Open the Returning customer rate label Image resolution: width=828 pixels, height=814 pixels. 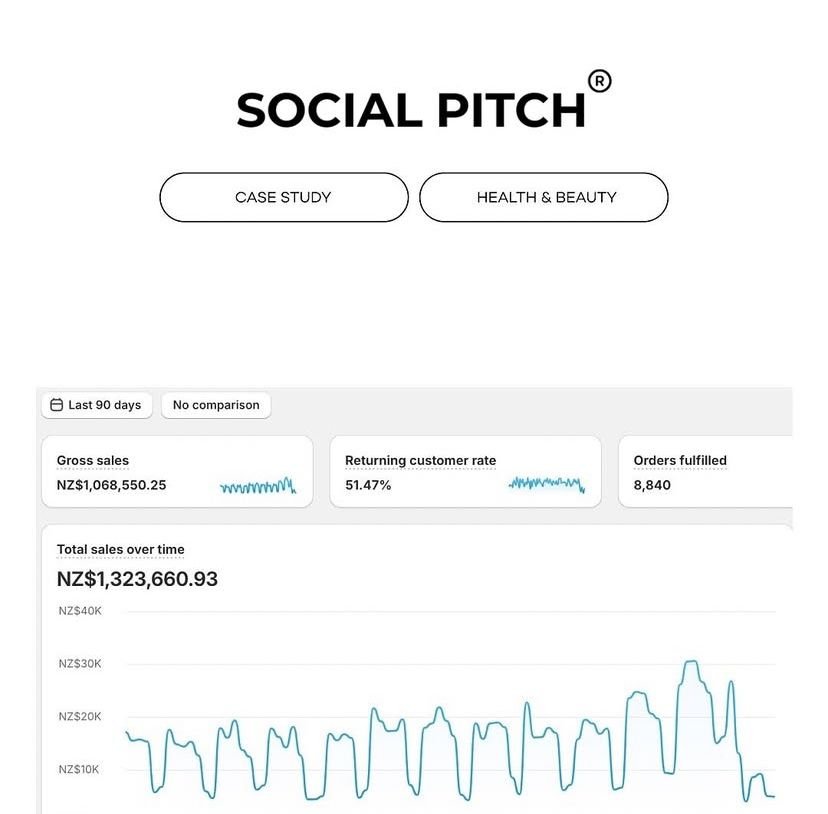[x=420, y=461]
